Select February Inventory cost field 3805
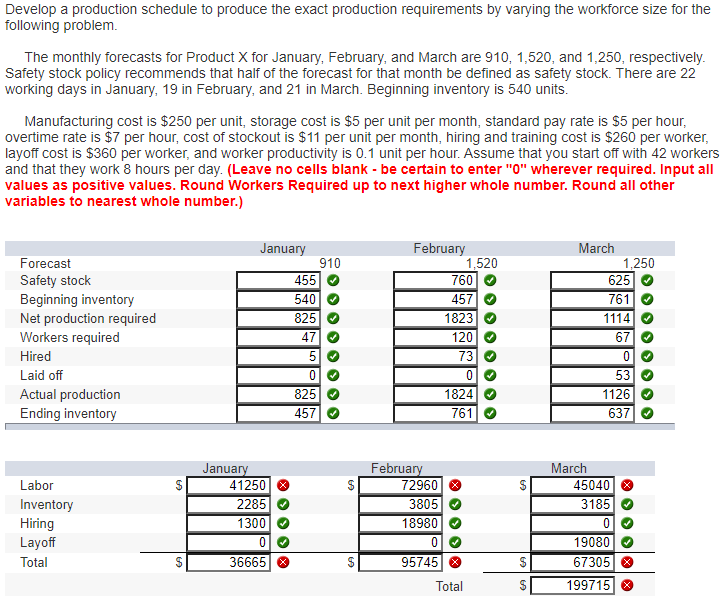 (400, 505)
